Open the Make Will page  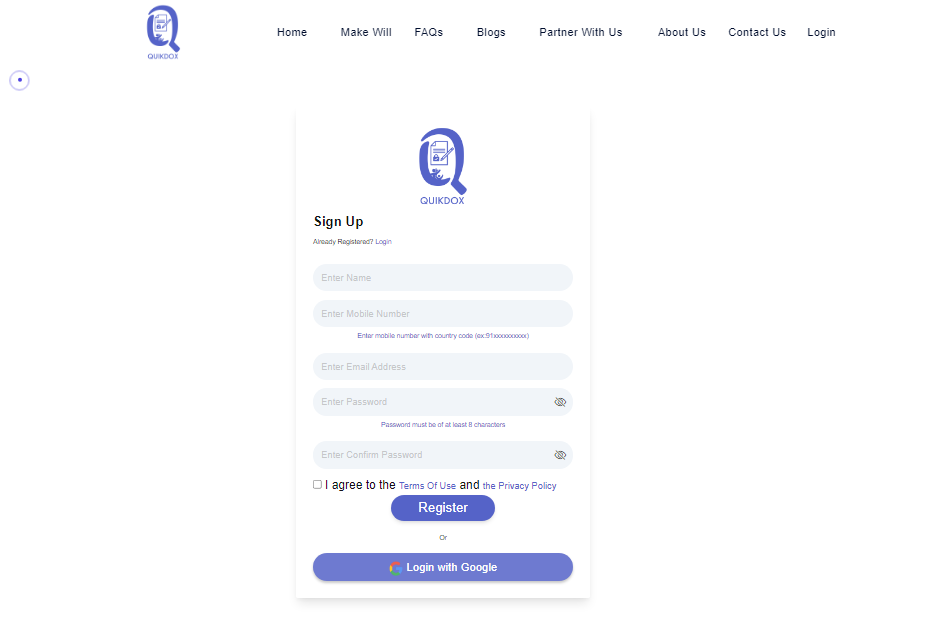366,32
